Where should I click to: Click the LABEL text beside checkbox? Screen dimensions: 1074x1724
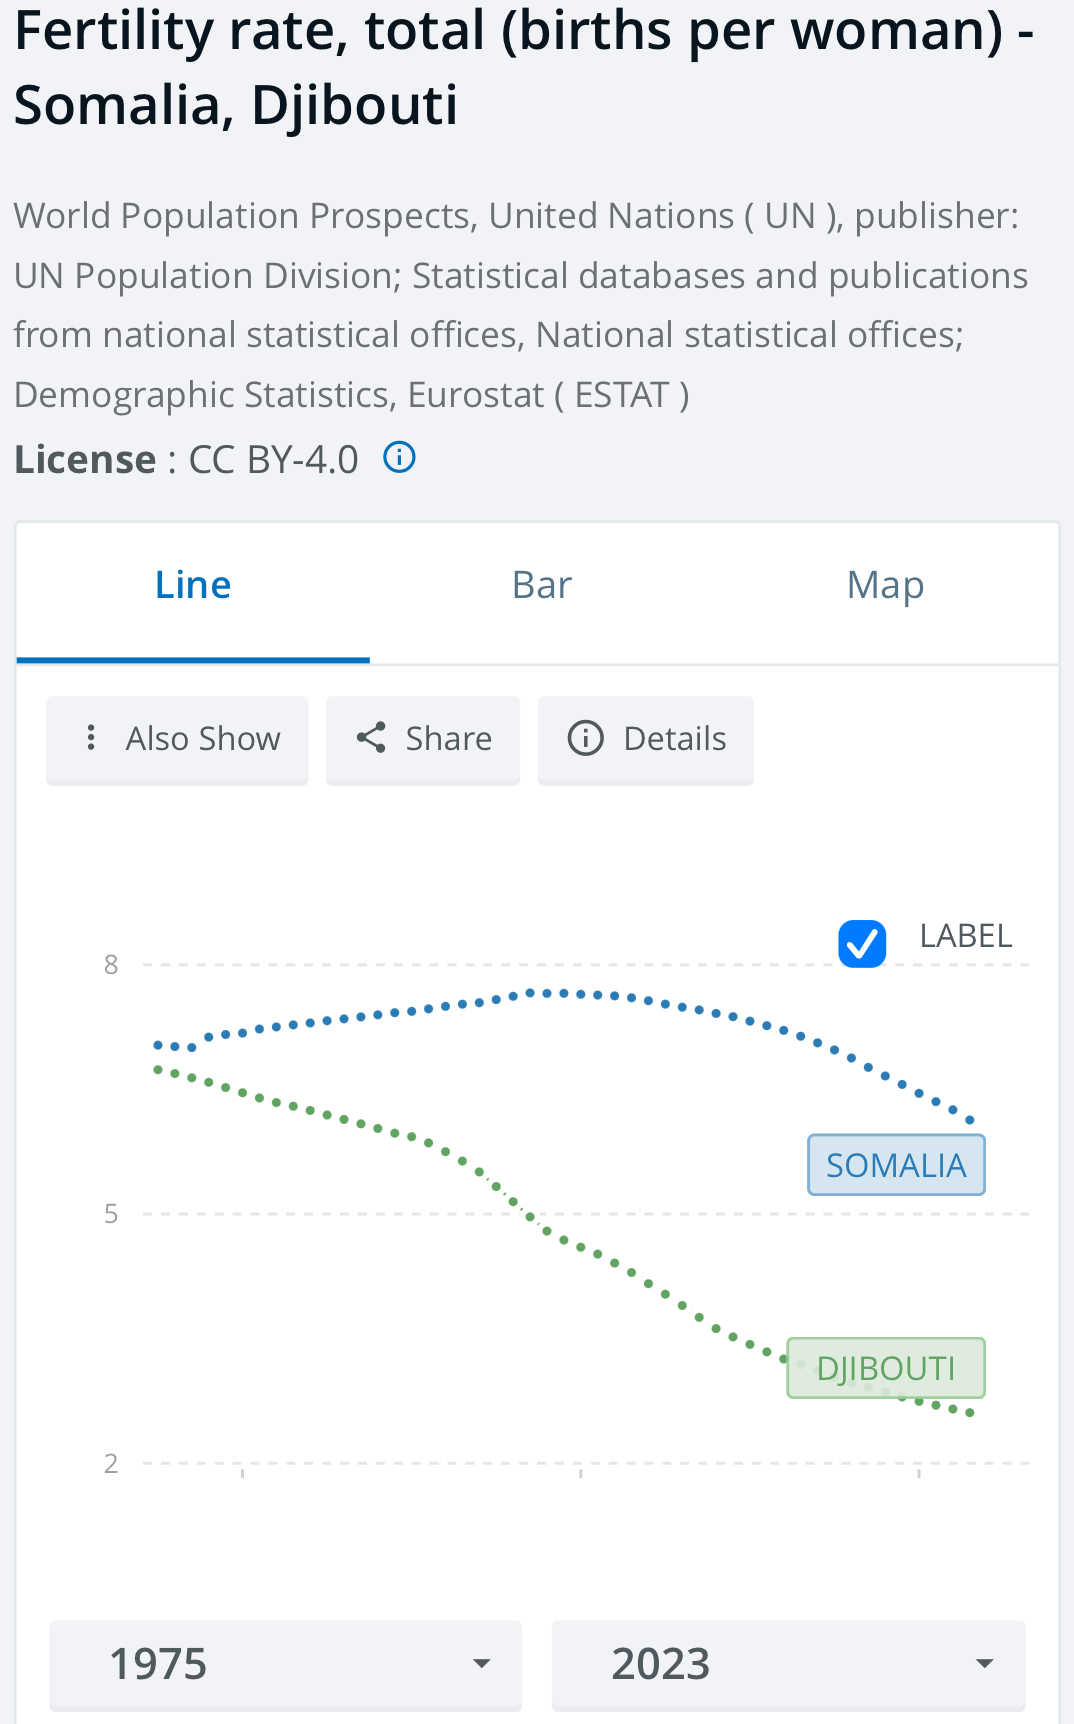pos(966,936)
